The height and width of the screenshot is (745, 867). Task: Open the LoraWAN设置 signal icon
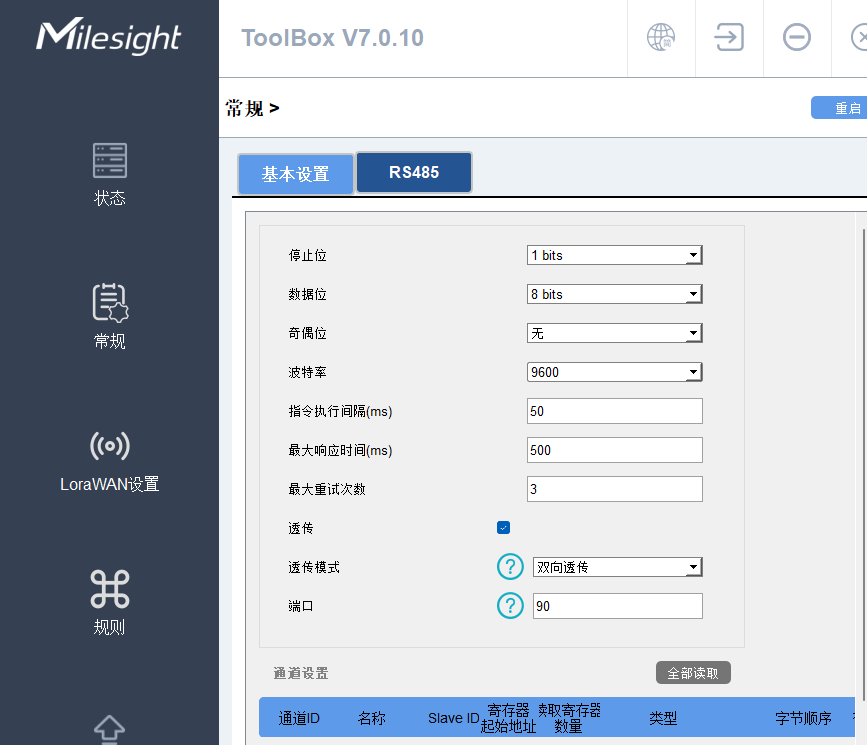tap(109, 446)
